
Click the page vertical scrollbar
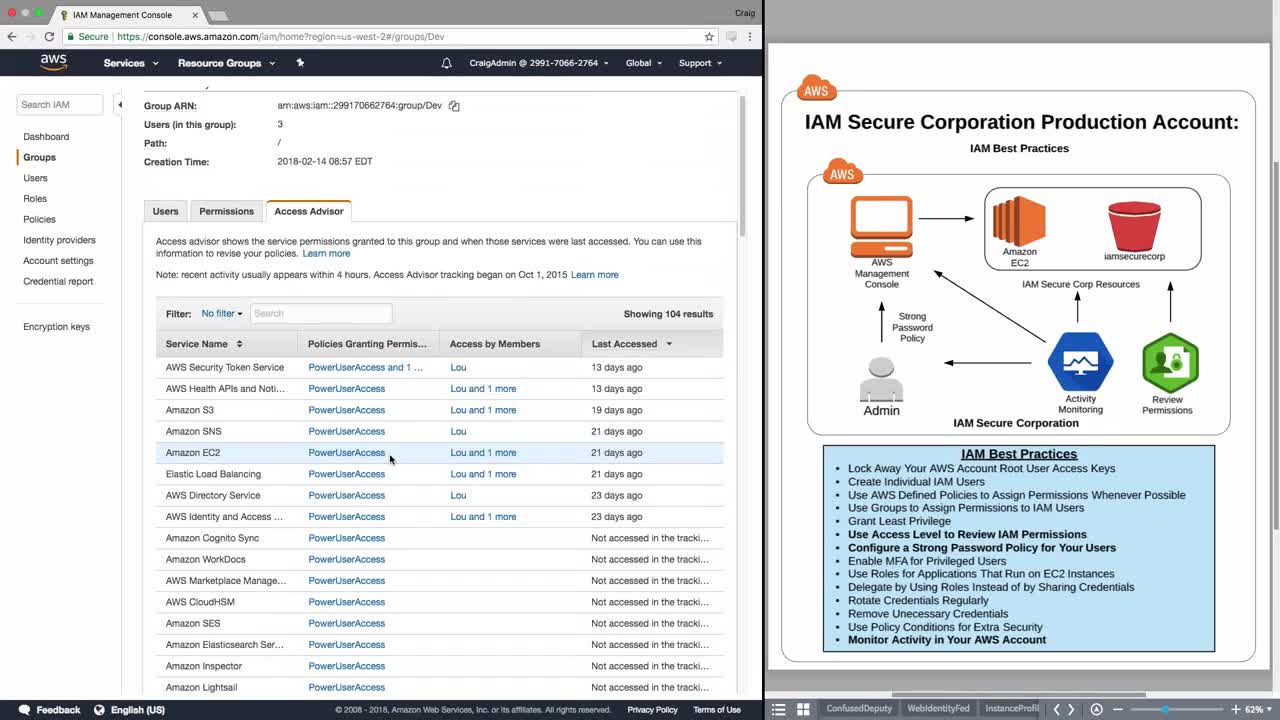pyautogui.click(x=742, y=166)
